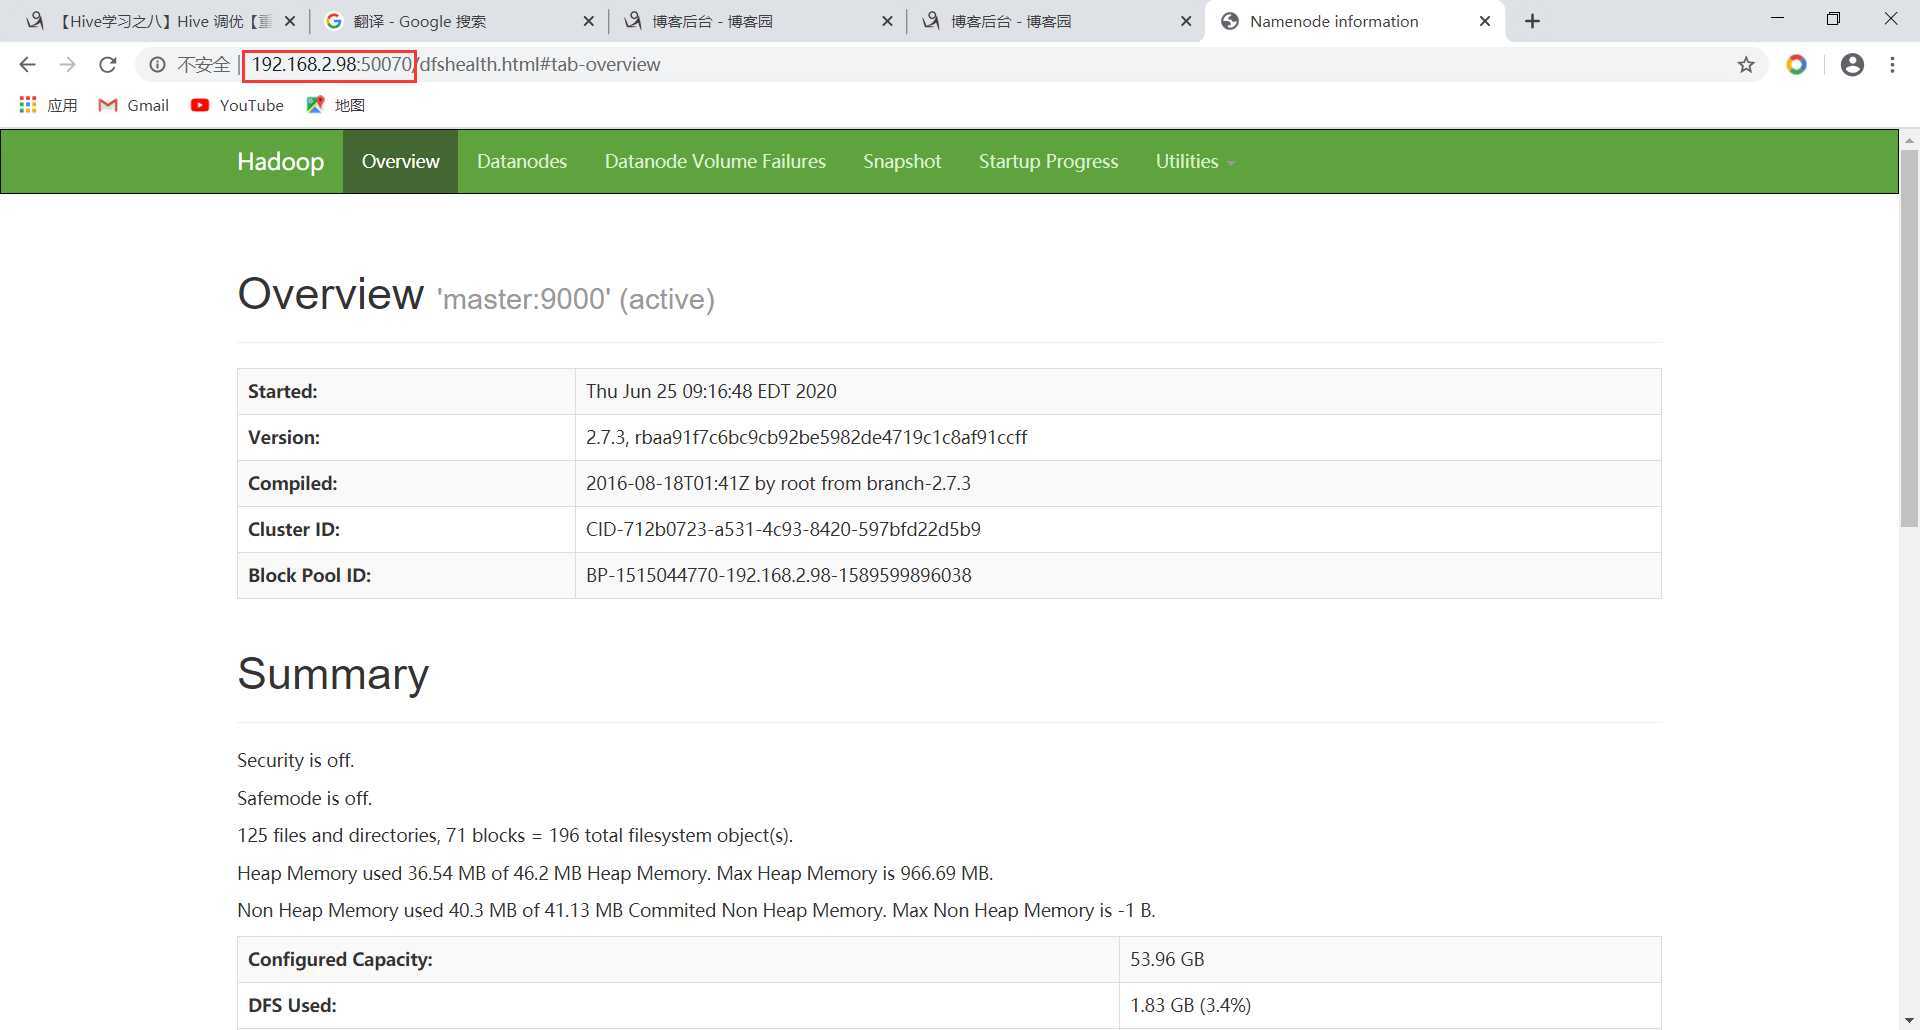1920x1030 pixels.
Task: Click the 'Security is off.' line
Action: (x=295, y=760)
